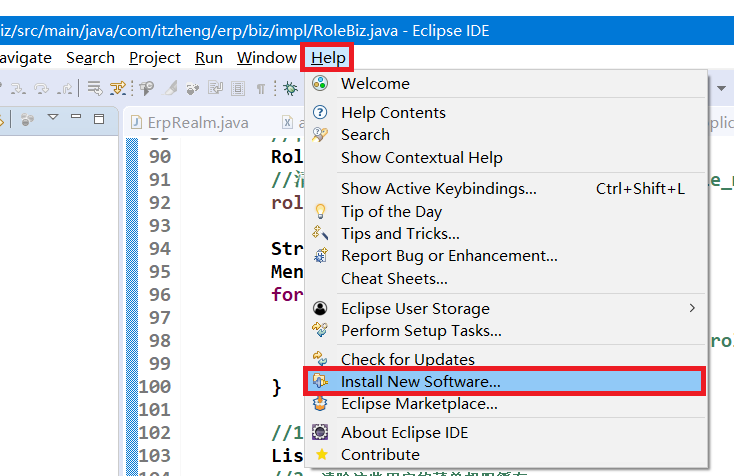
Task: Click line number 96 in the gutter
Action: pos(160,295)
